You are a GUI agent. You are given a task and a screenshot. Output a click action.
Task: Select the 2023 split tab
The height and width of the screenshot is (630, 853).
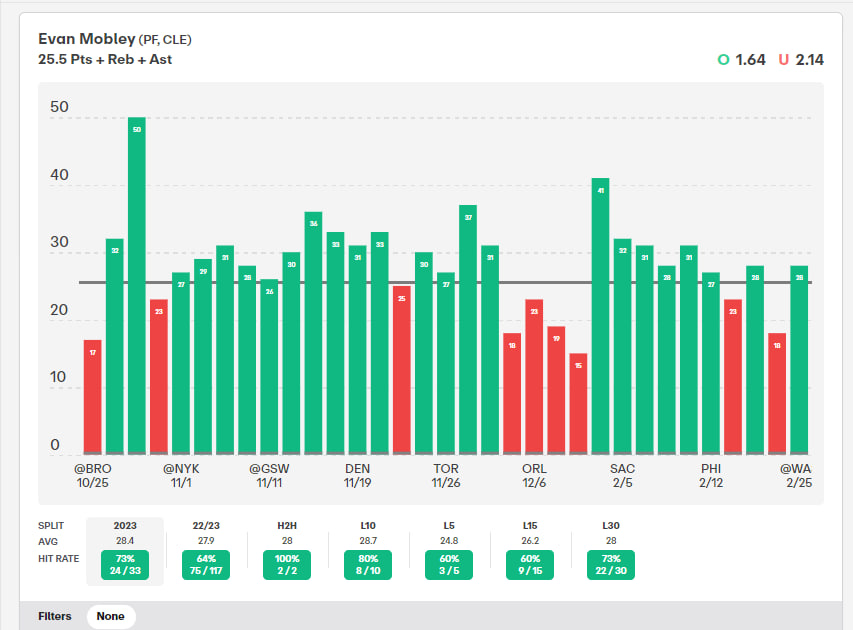(125, 526)
